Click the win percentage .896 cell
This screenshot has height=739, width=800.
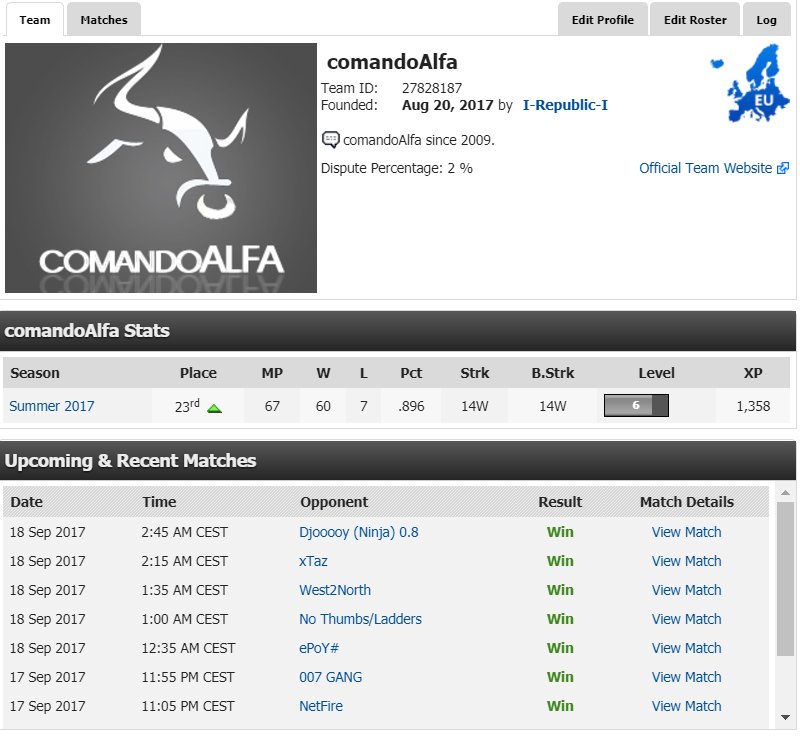coord(411,406)
